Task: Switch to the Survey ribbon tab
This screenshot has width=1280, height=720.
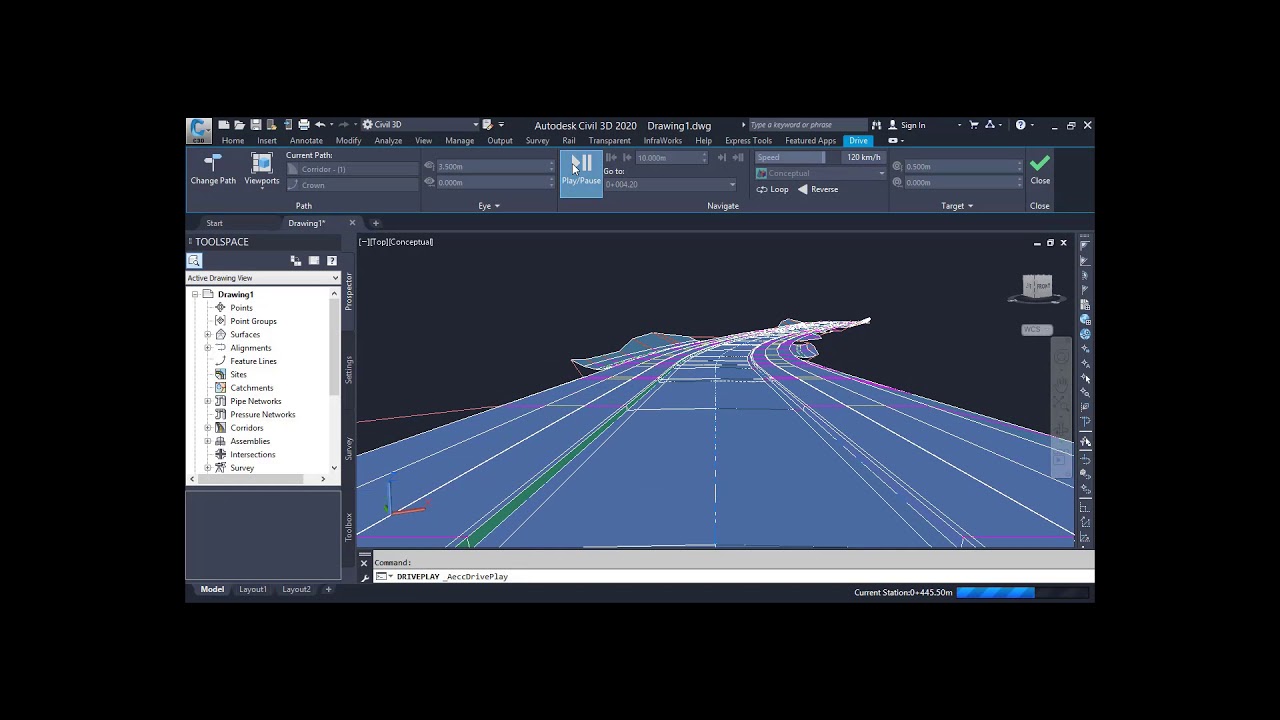Action: [x=537, y=141]
